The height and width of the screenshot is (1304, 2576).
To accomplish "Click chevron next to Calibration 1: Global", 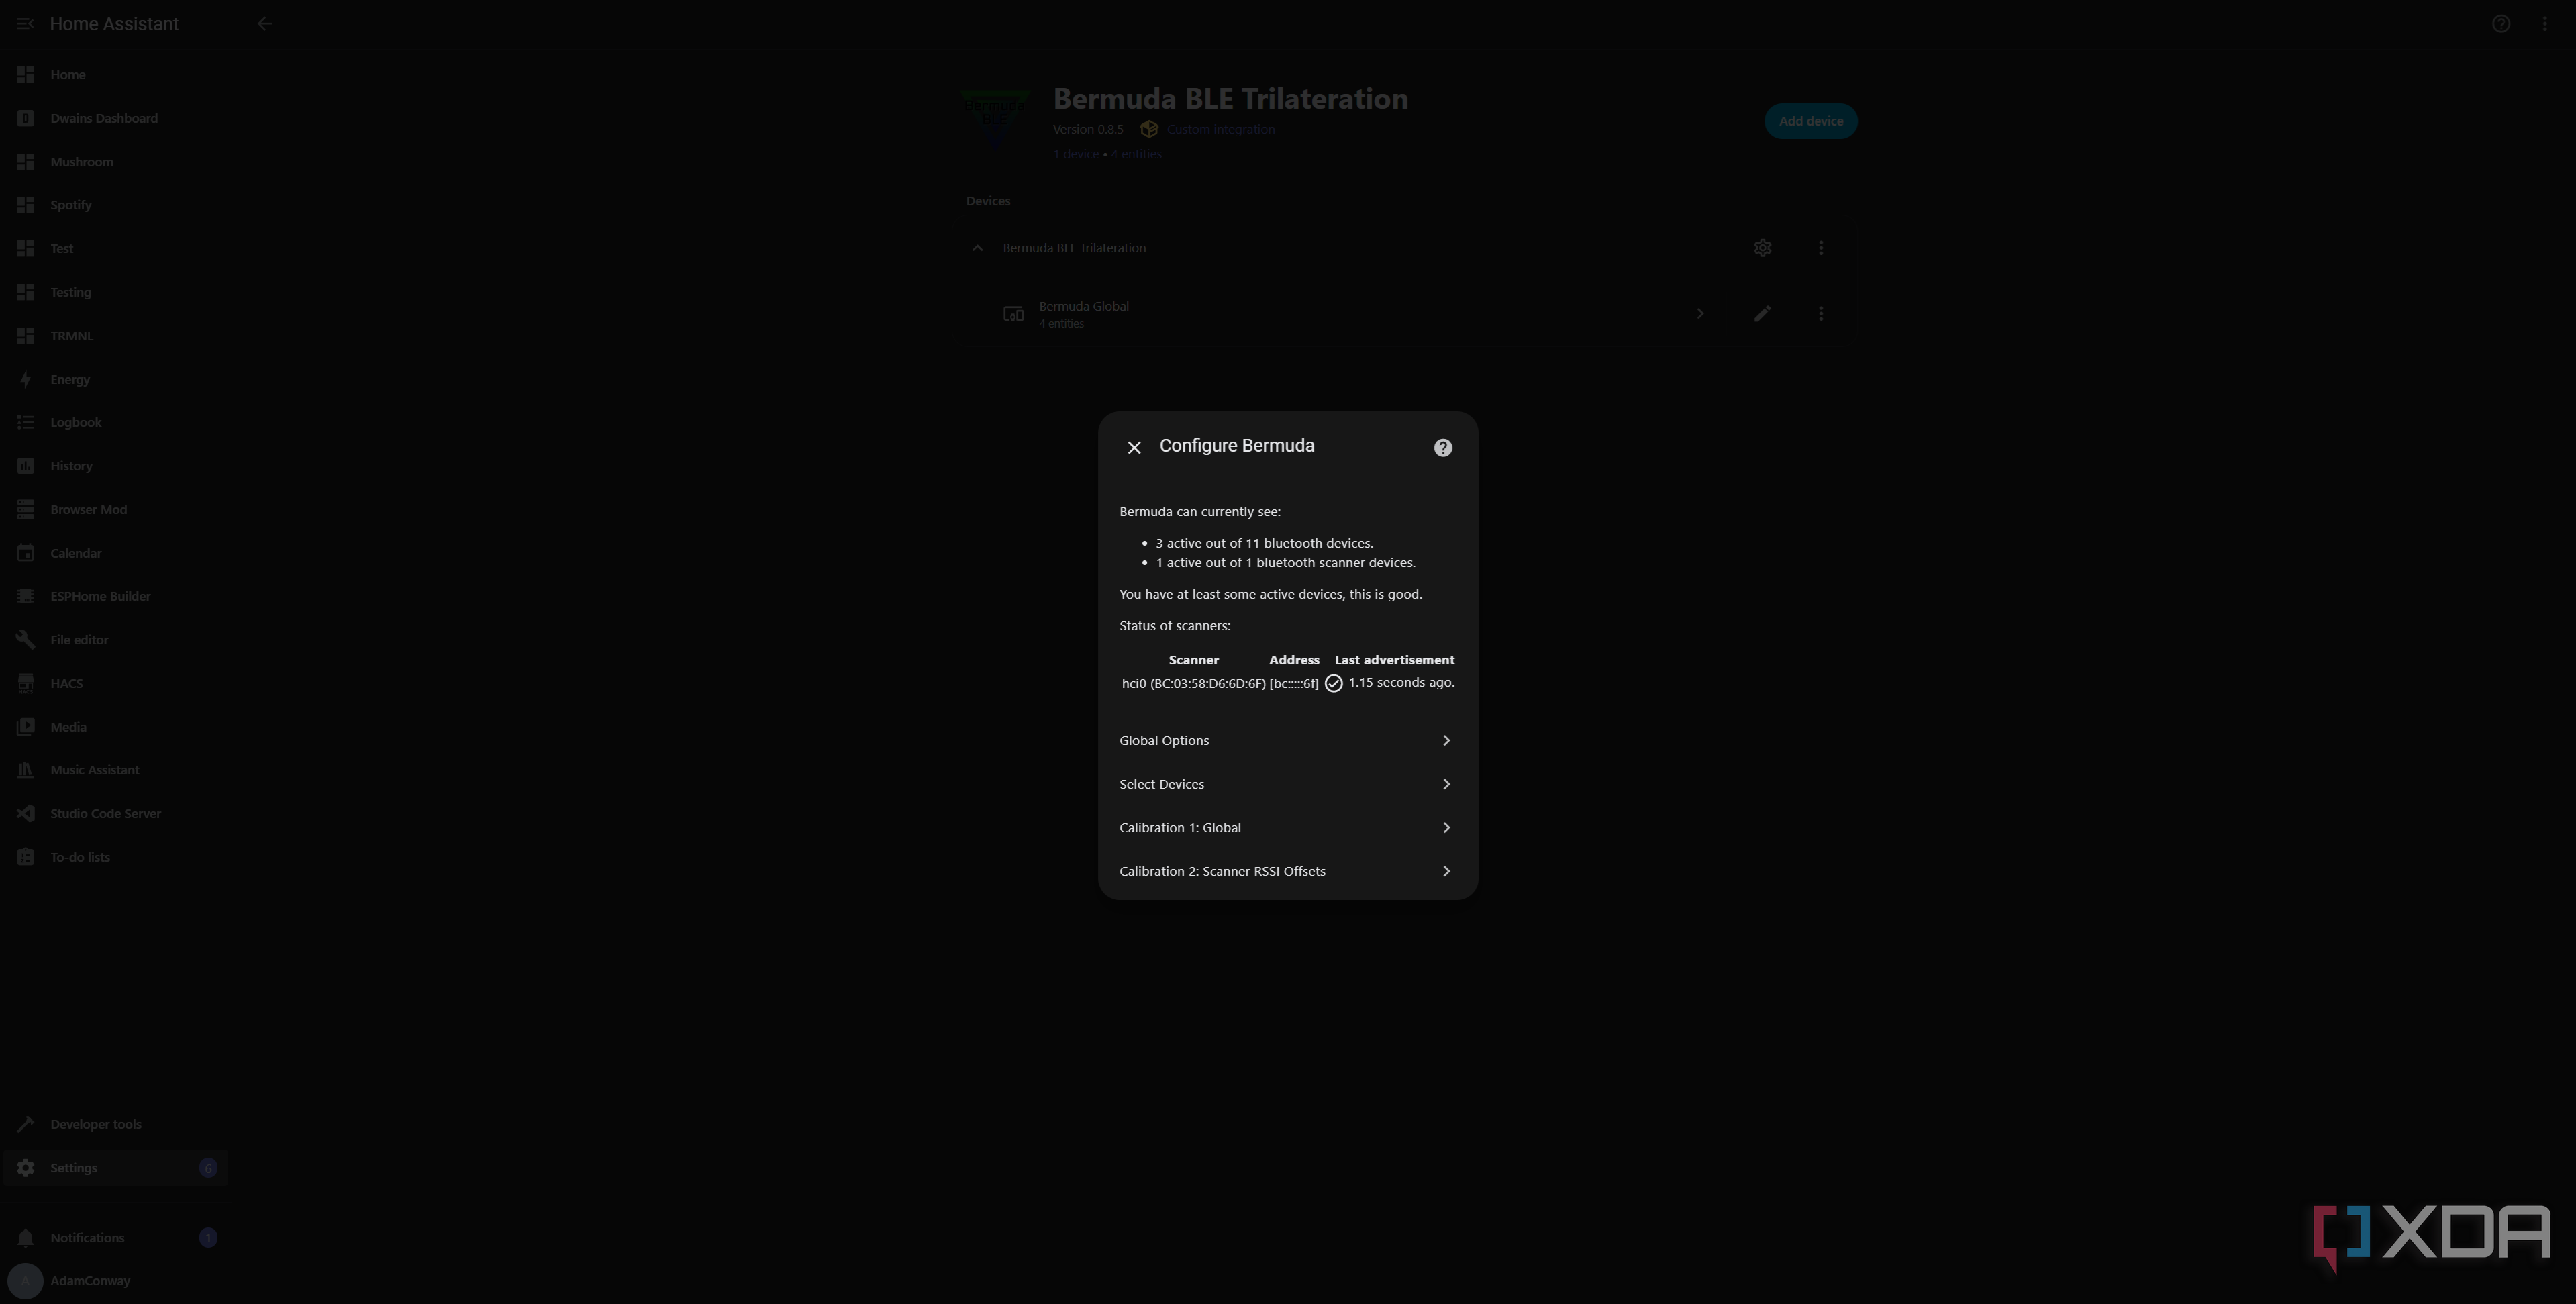I will coord(1446,827).
